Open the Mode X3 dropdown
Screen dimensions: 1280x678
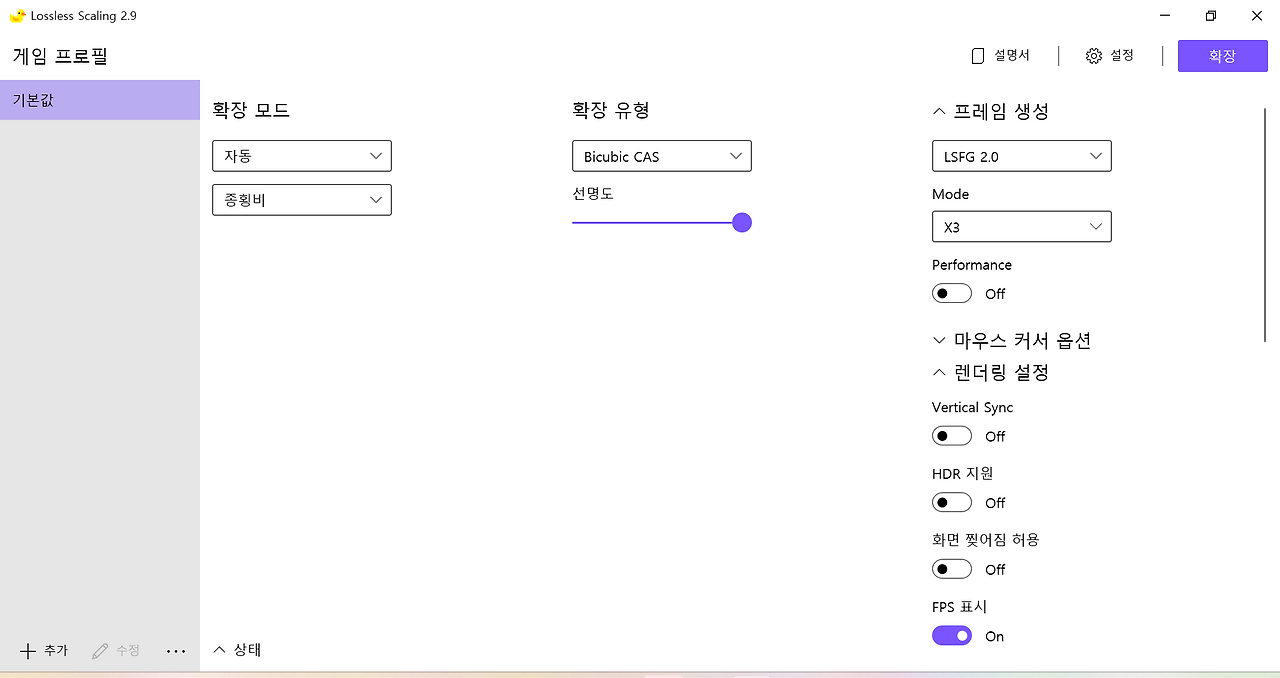pyautogui.click(x=1021, y=226)
